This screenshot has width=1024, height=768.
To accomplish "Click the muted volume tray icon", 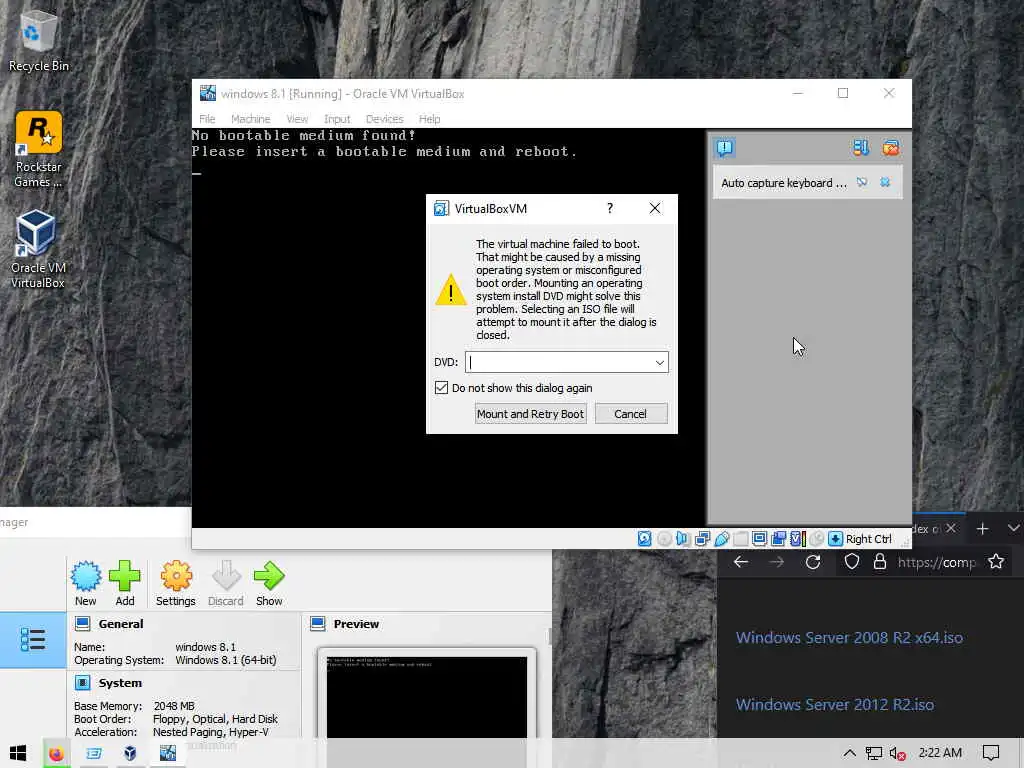I will [x=897, y=753].
